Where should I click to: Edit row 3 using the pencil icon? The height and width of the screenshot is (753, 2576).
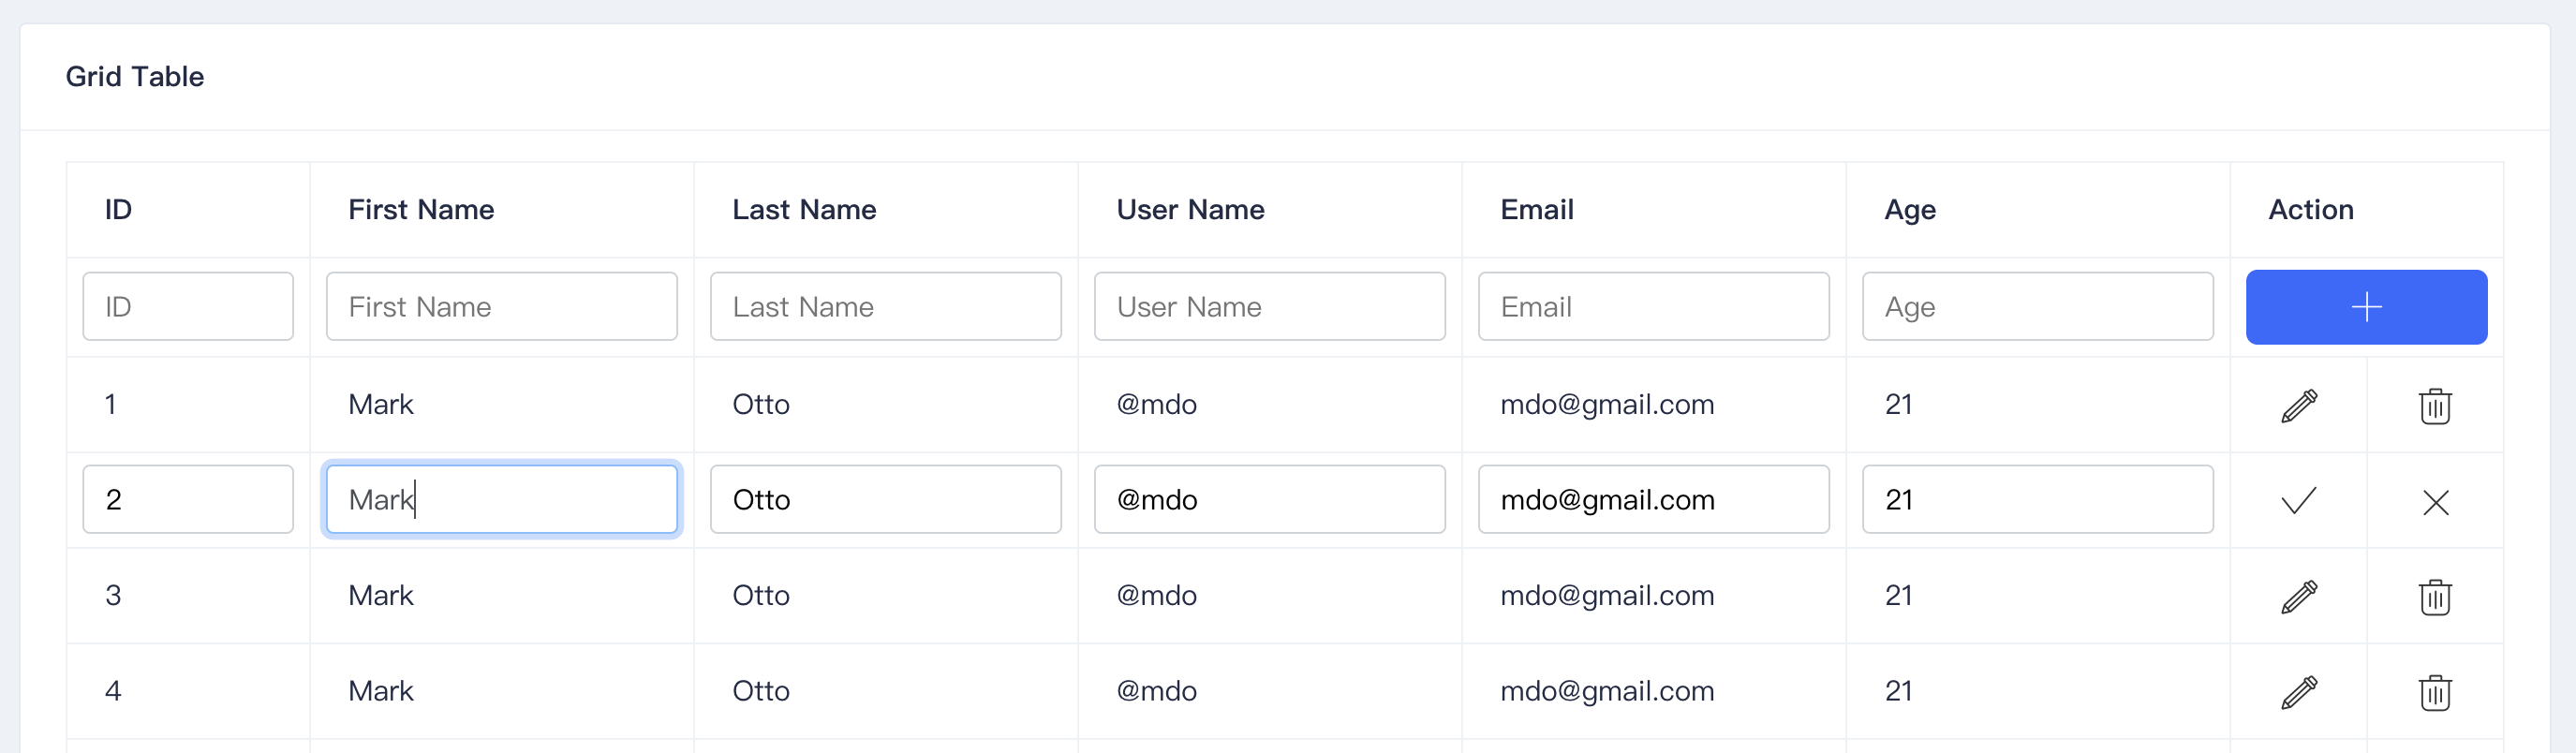(x=2298, y=596)
